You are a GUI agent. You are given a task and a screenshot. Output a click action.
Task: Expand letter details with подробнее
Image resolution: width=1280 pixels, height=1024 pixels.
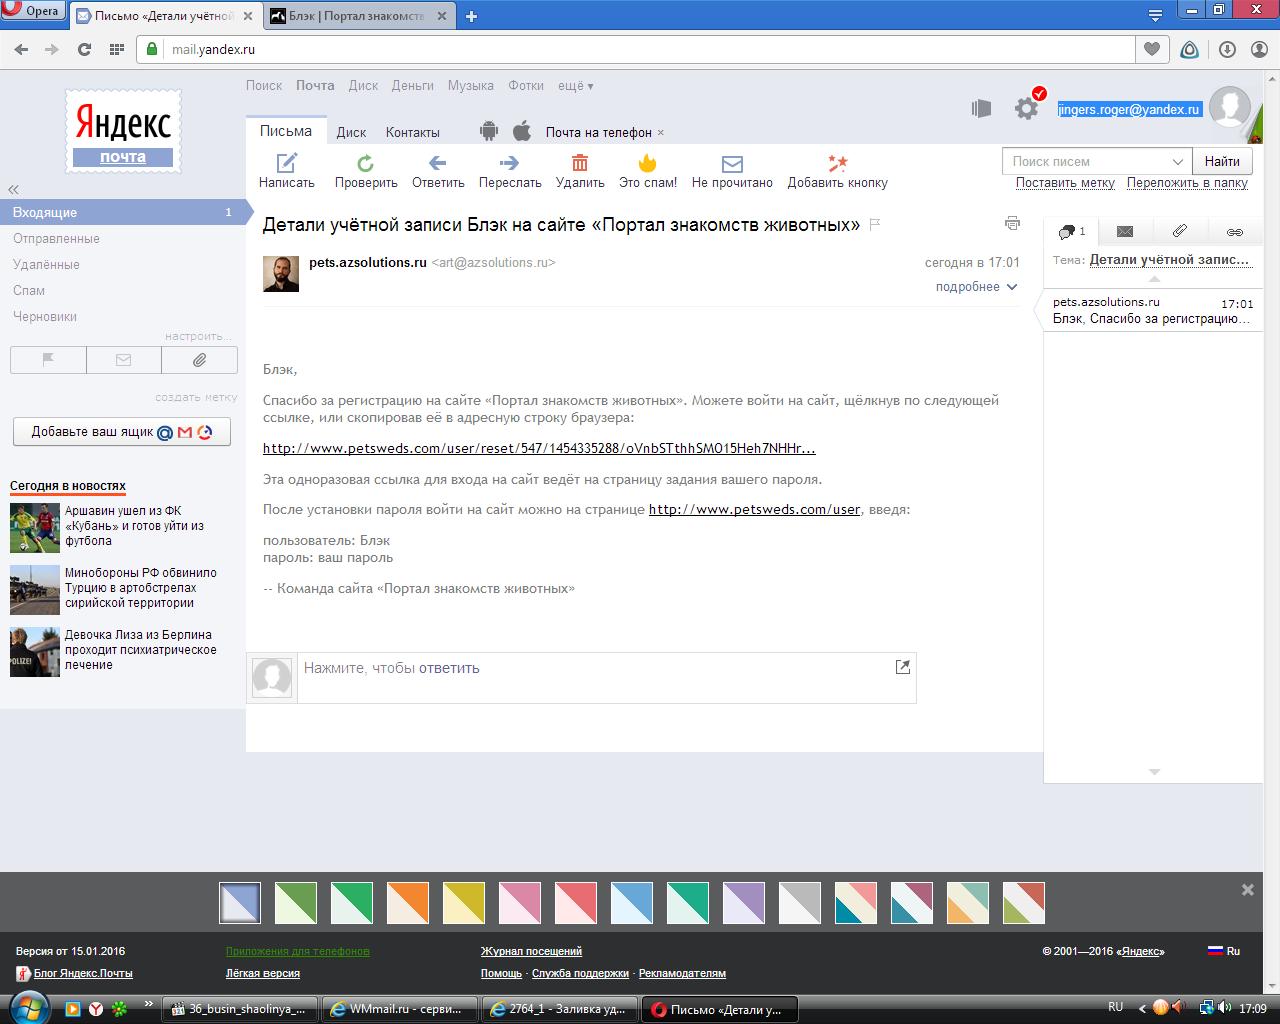976,287
